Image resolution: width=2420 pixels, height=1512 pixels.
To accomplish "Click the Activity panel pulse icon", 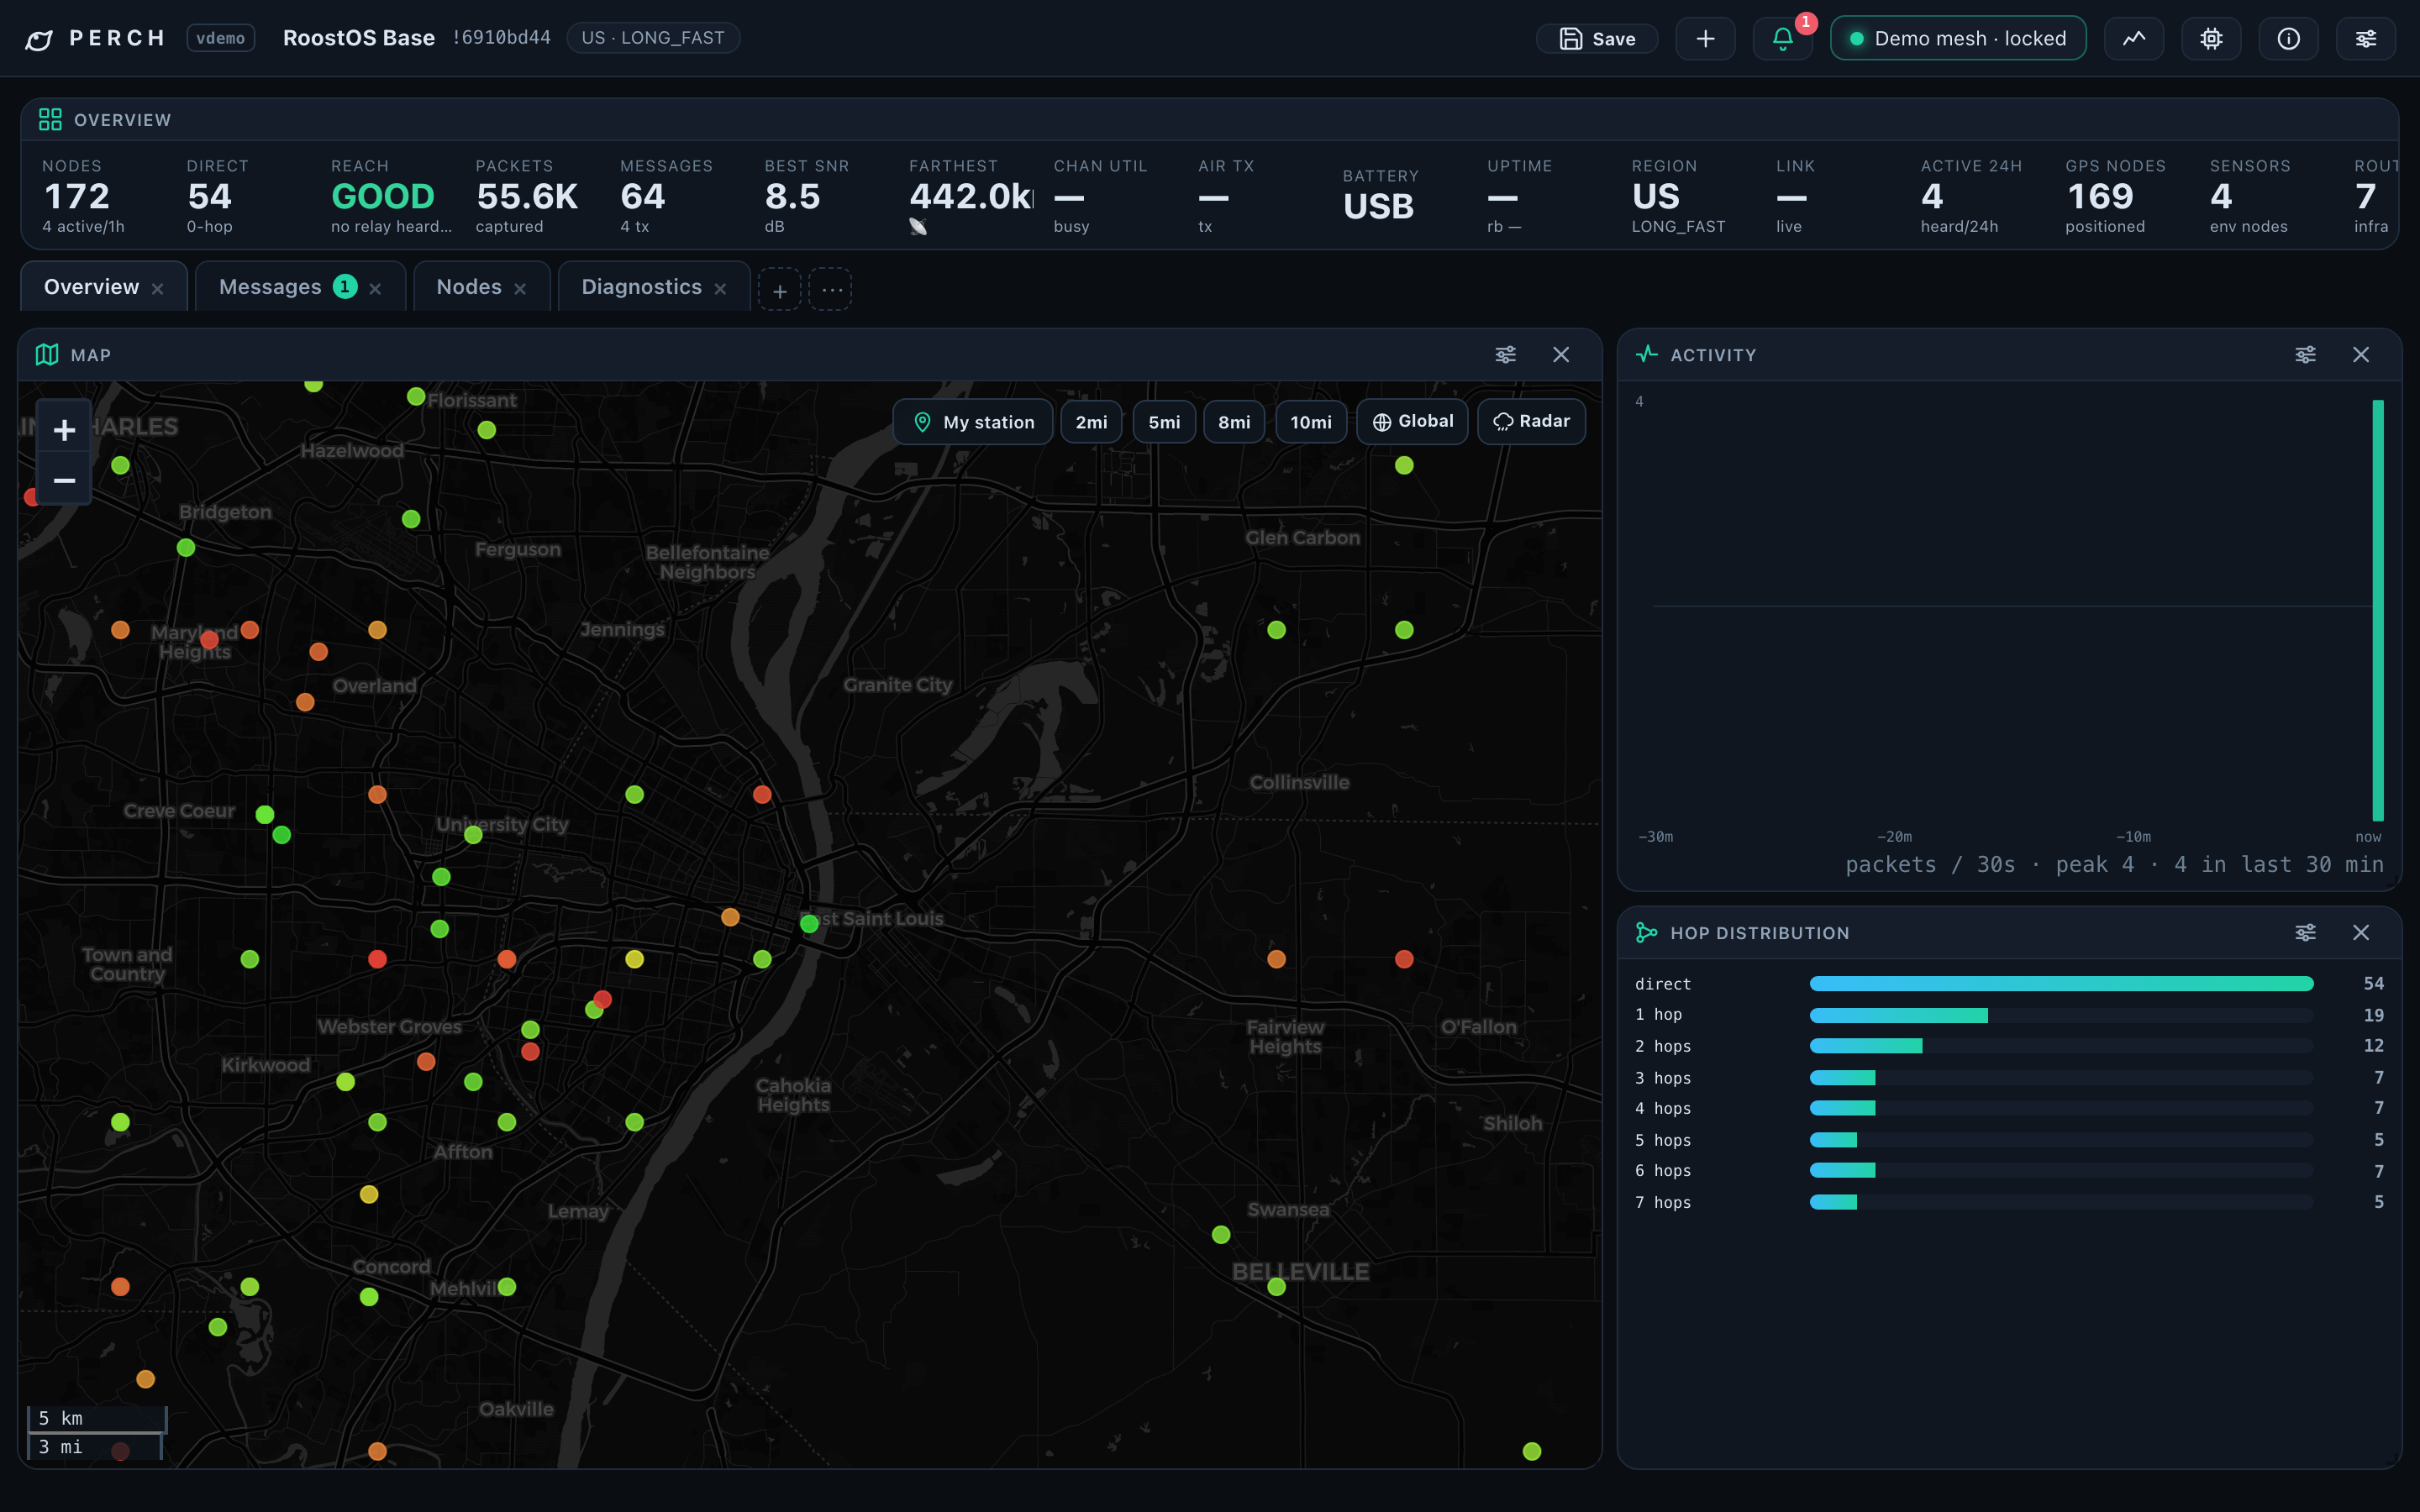I will coord(1647,355).
